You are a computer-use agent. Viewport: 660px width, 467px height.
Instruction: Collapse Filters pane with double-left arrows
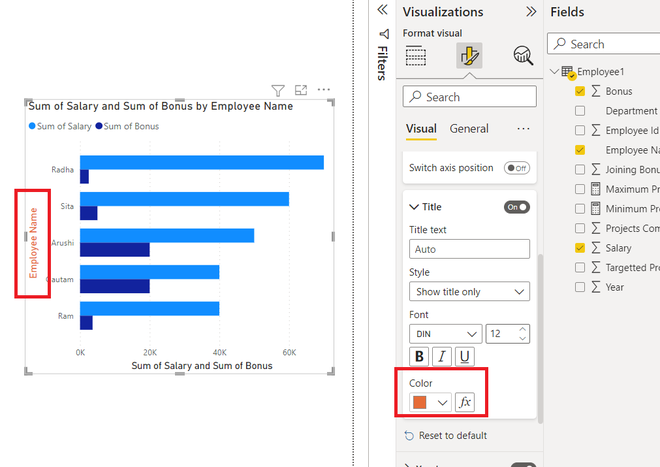pyautogui.click(x=382, y=10)
